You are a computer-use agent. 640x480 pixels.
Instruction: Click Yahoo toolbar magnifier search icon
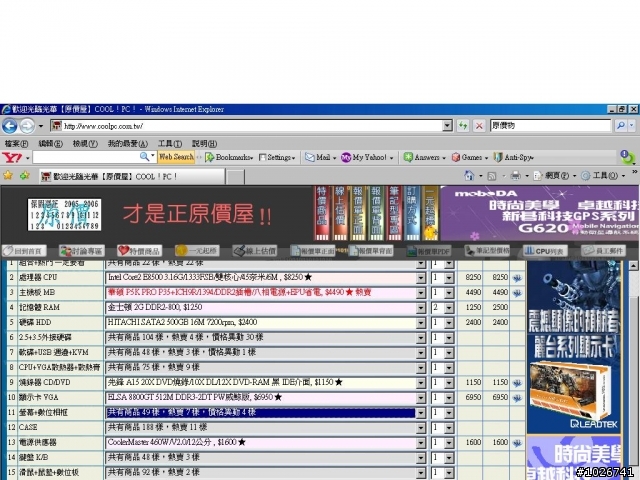pos(144,157)
